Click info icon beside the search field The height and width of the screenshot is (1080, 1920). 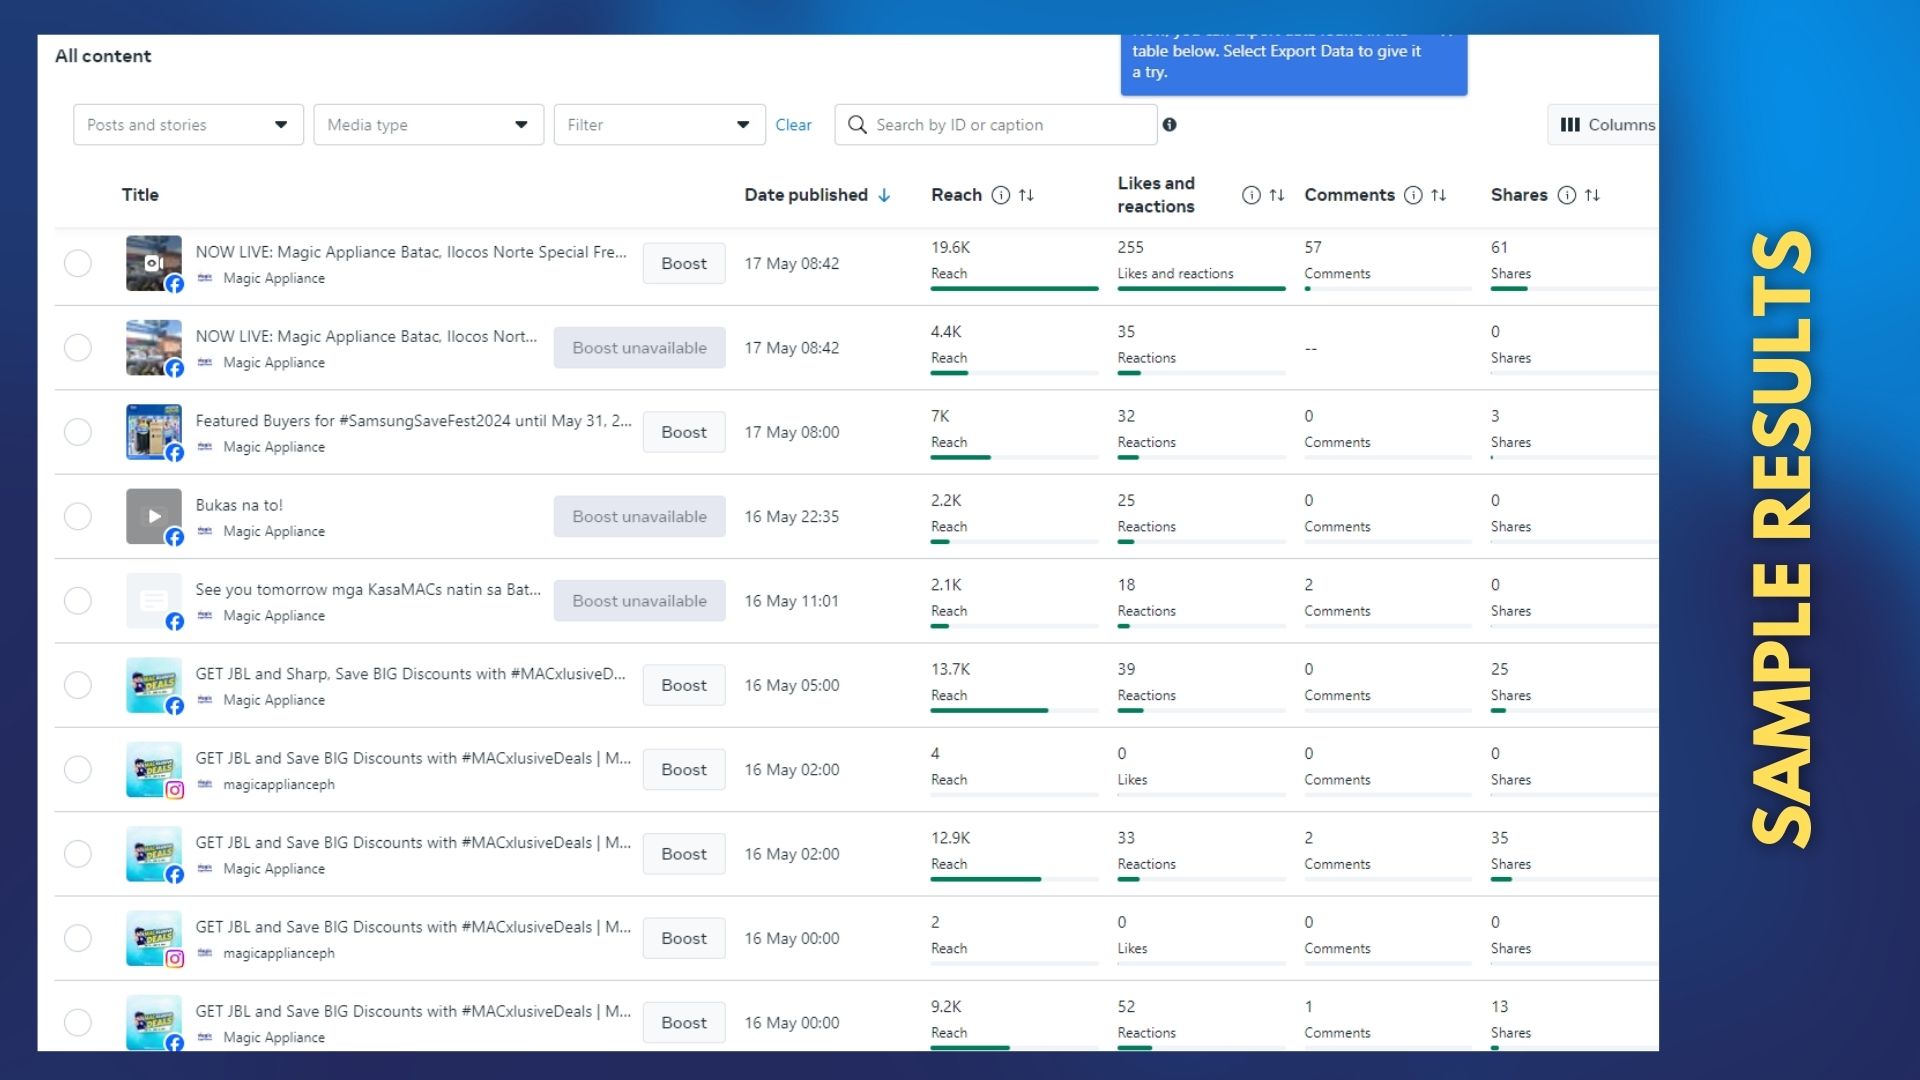[x=1169, y=125]
